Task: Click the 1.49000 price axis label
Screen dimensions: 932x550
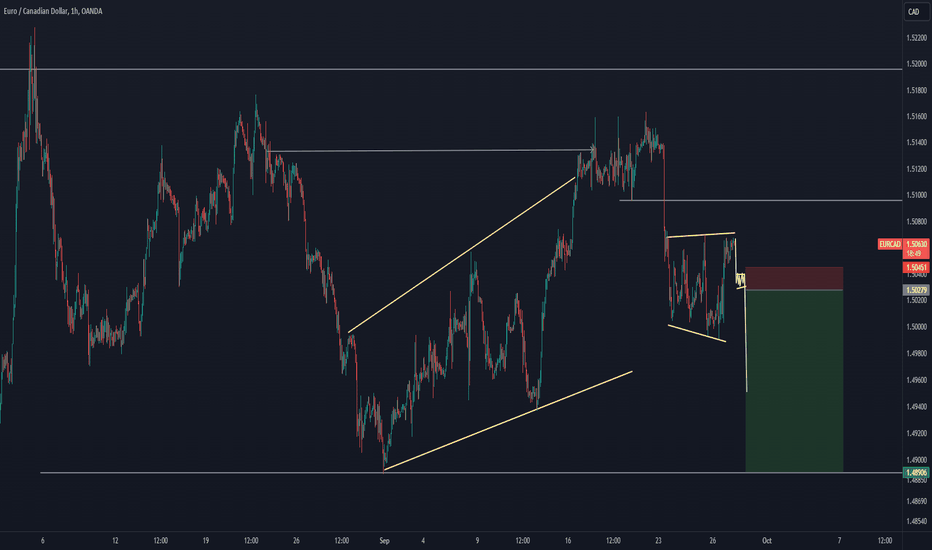Action: point(917,460)
